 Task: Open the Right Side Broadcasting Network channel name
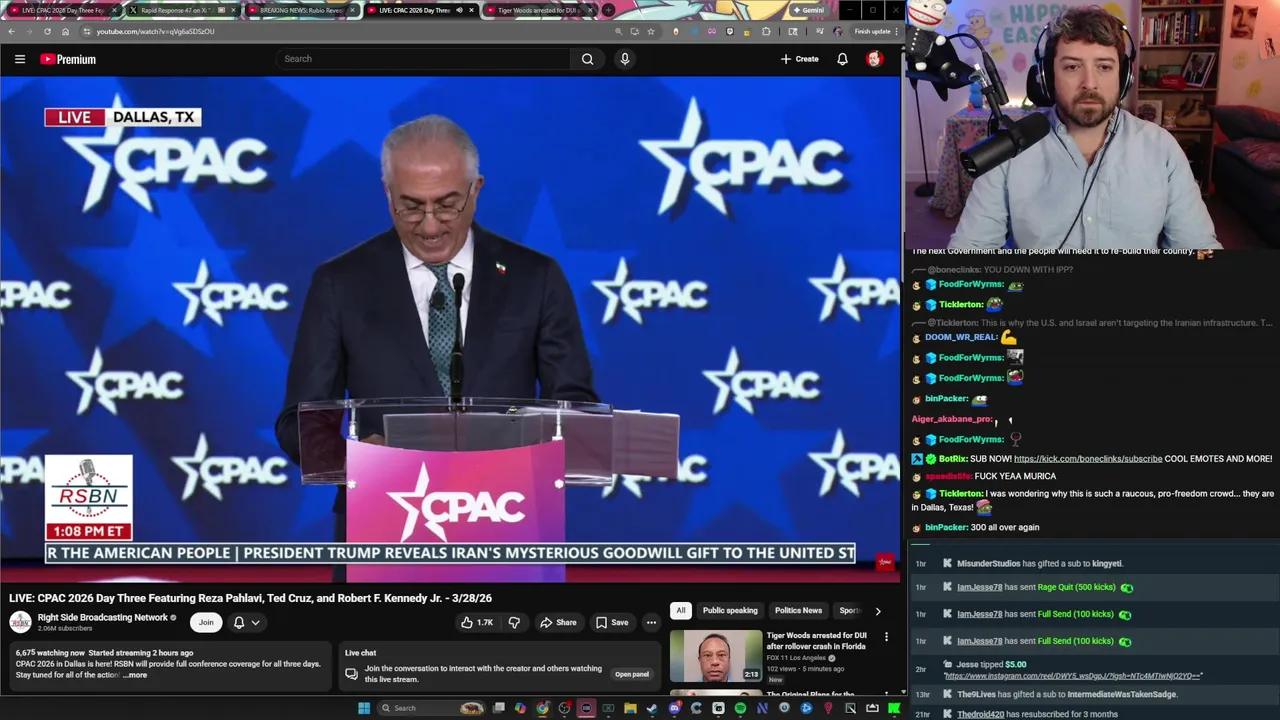103,617
